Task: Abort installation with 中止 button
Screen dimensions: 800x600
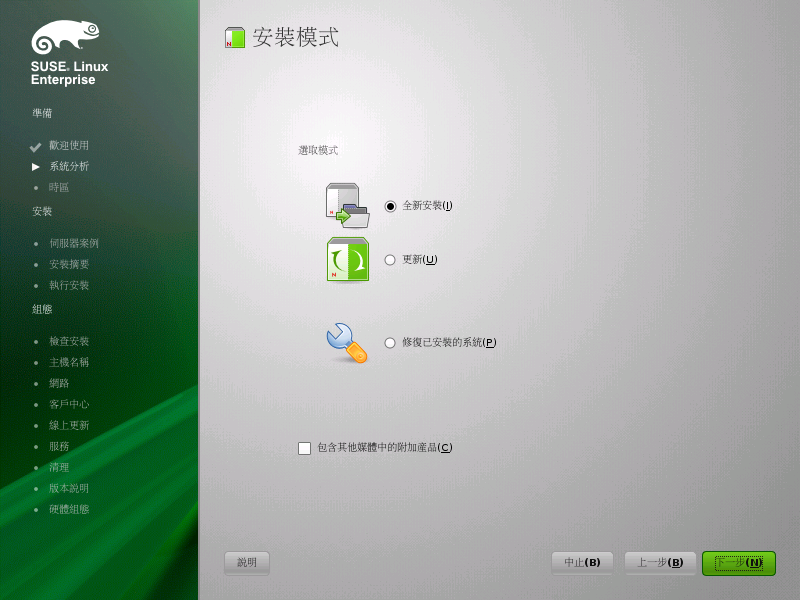Action: click(x=582, y=563)
